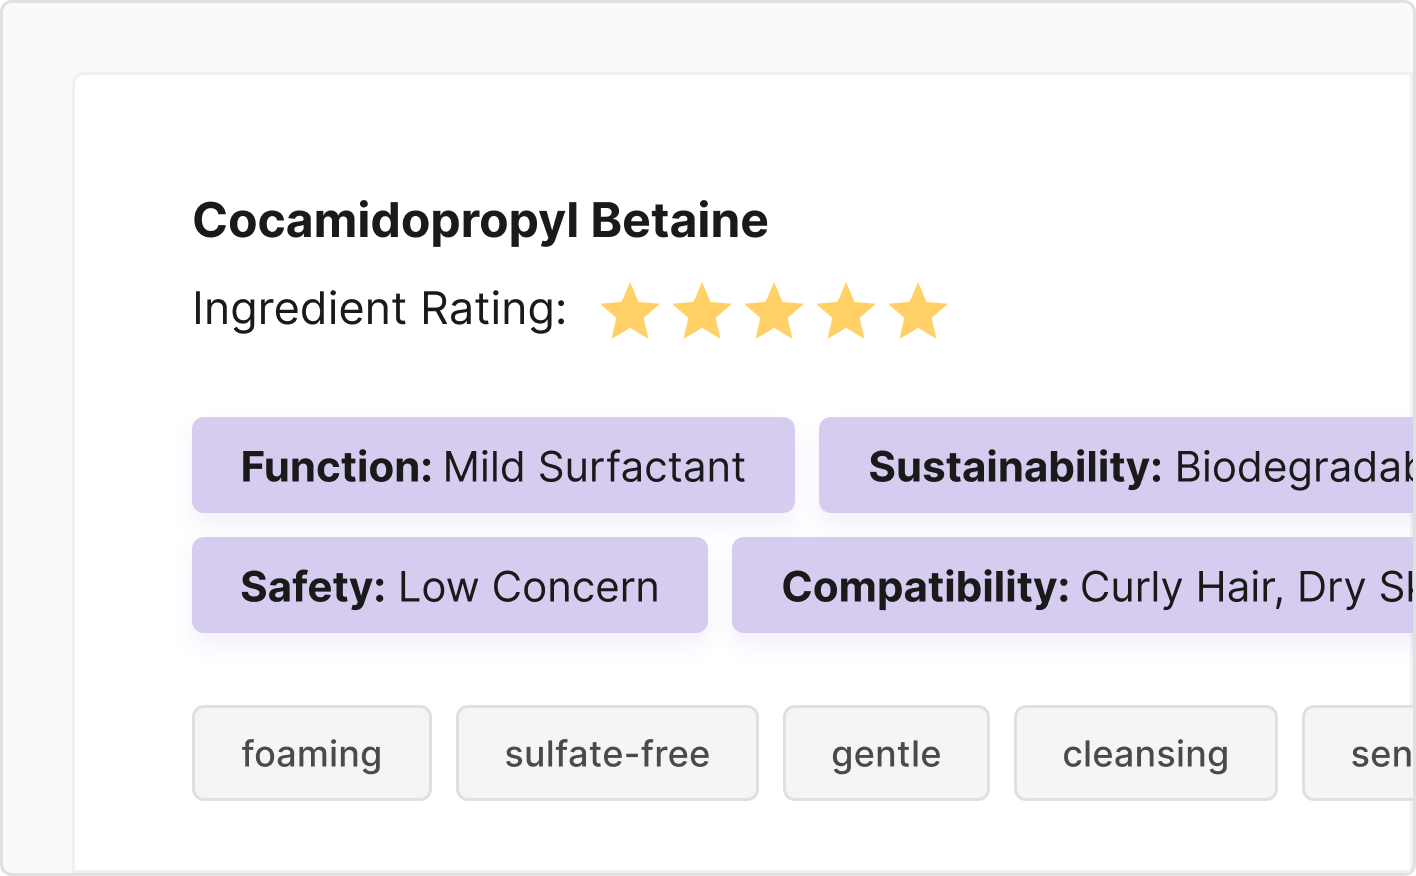Click the 'gentle' tag chip
1416x876 pixels.
tap(886, 753)
